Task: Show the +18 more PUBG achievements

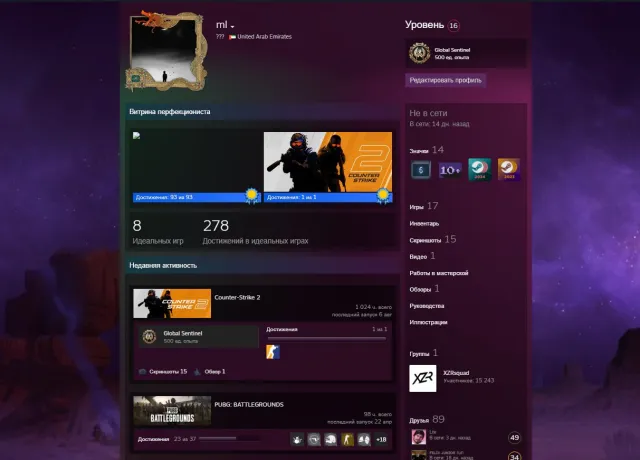Action: (x=381, y=439)
